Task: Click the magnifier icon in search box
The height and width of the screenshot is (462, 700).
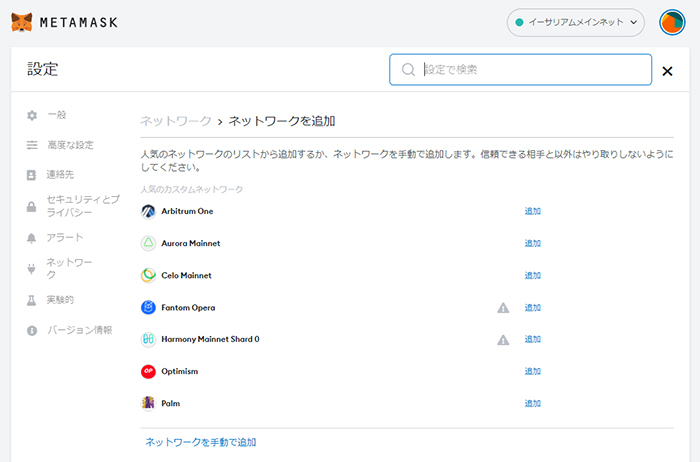Action: (x=408, y=70)
